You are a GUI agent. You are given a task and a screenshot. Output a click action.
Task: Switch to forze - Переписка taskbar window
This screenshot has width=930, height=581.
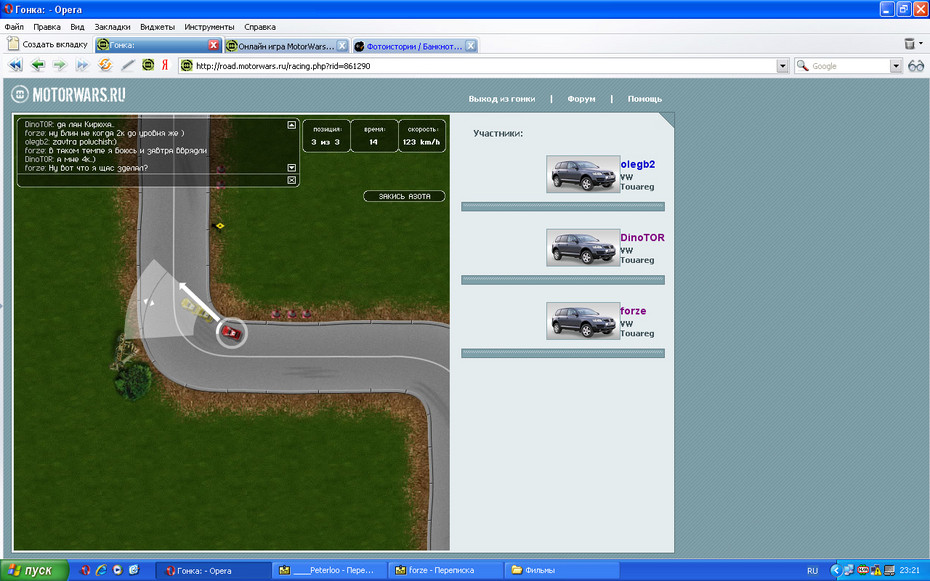click(x=446, y=570)
